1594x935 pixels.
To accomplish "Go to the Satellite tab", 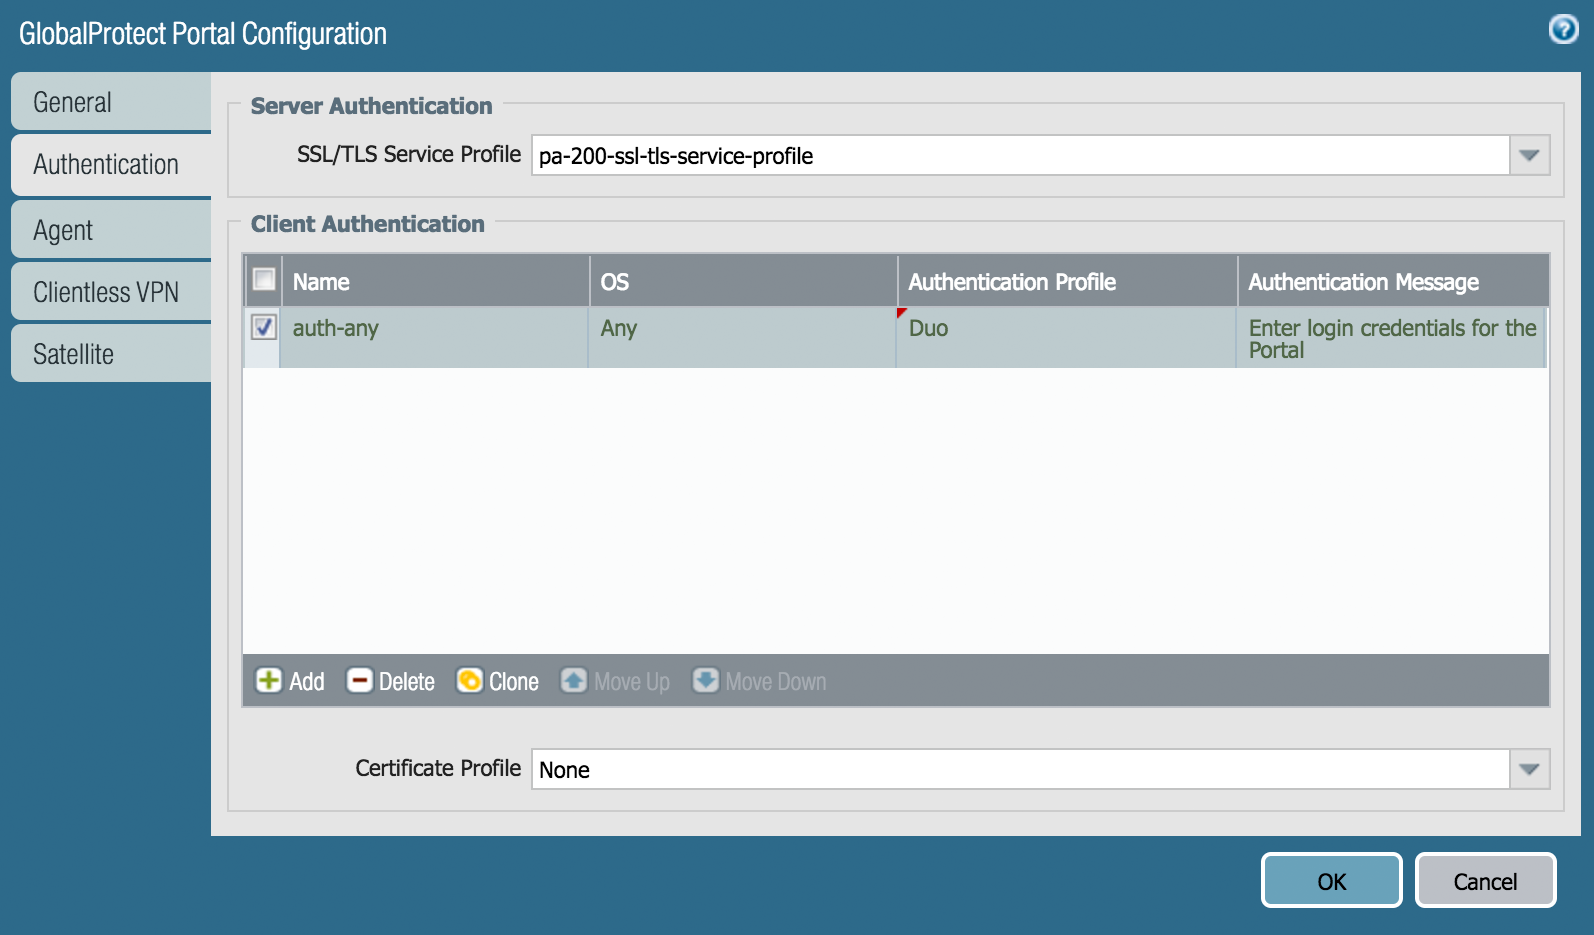I will pyautogui.click(x=110, y=354).
